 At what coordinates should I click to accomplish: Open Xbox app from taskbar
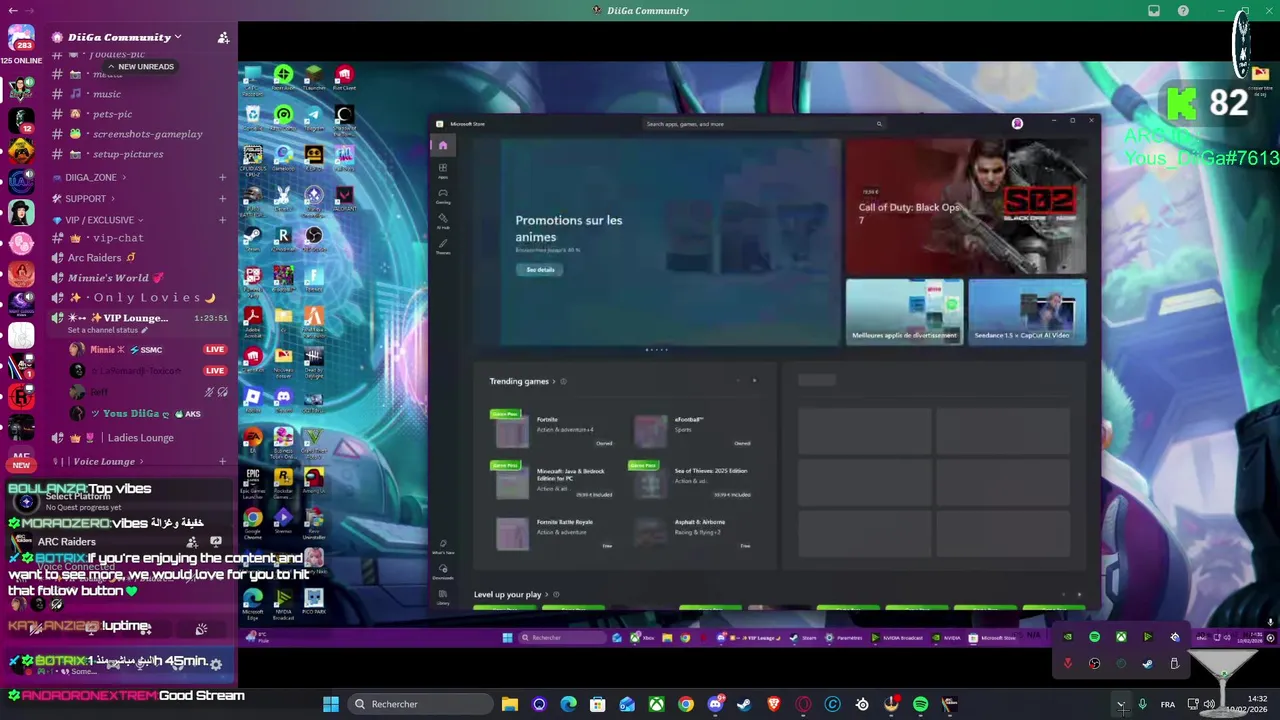coord(656,704)
